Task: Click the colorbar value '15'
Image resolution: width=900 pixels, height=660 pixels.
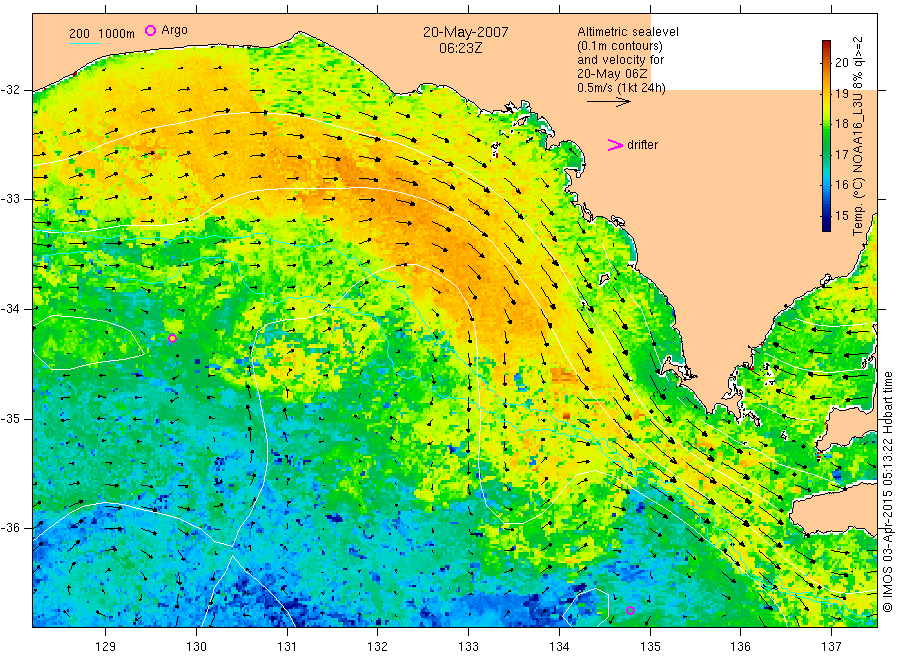Action: pos(841,216)
